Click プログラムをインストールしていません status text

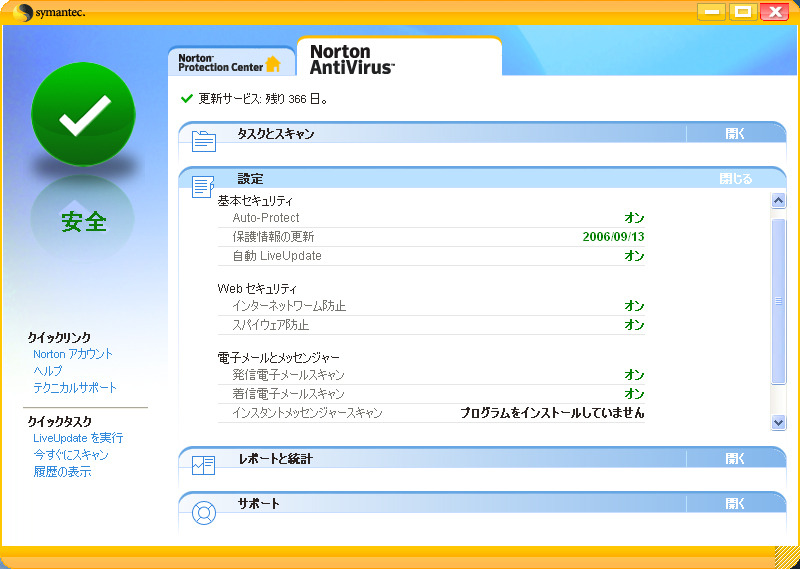[x=552, y=412]
